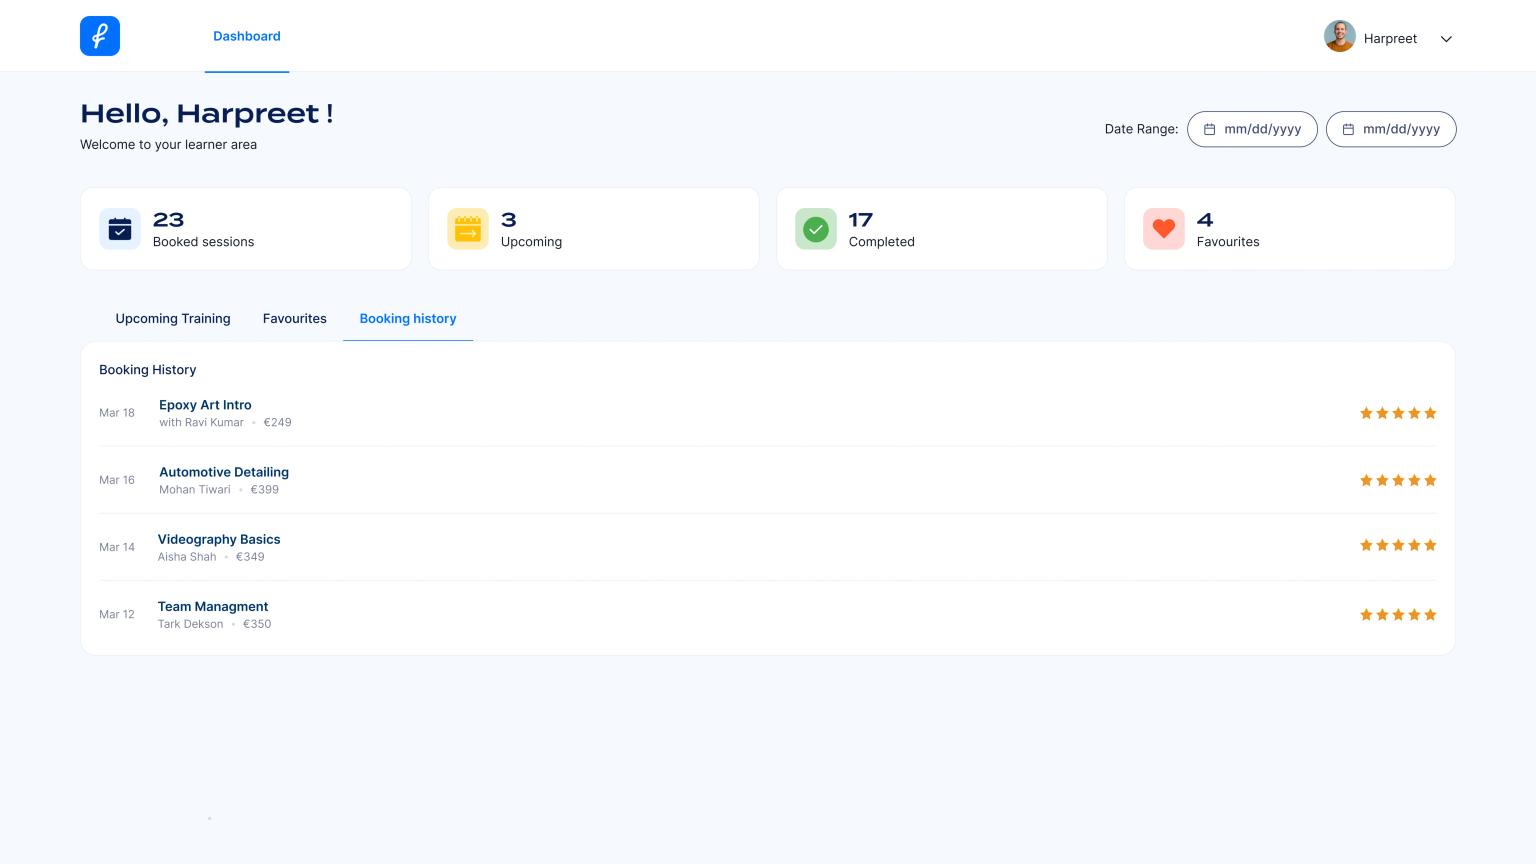Click the Booked sessions calendar-check icon

coord(120,229)
